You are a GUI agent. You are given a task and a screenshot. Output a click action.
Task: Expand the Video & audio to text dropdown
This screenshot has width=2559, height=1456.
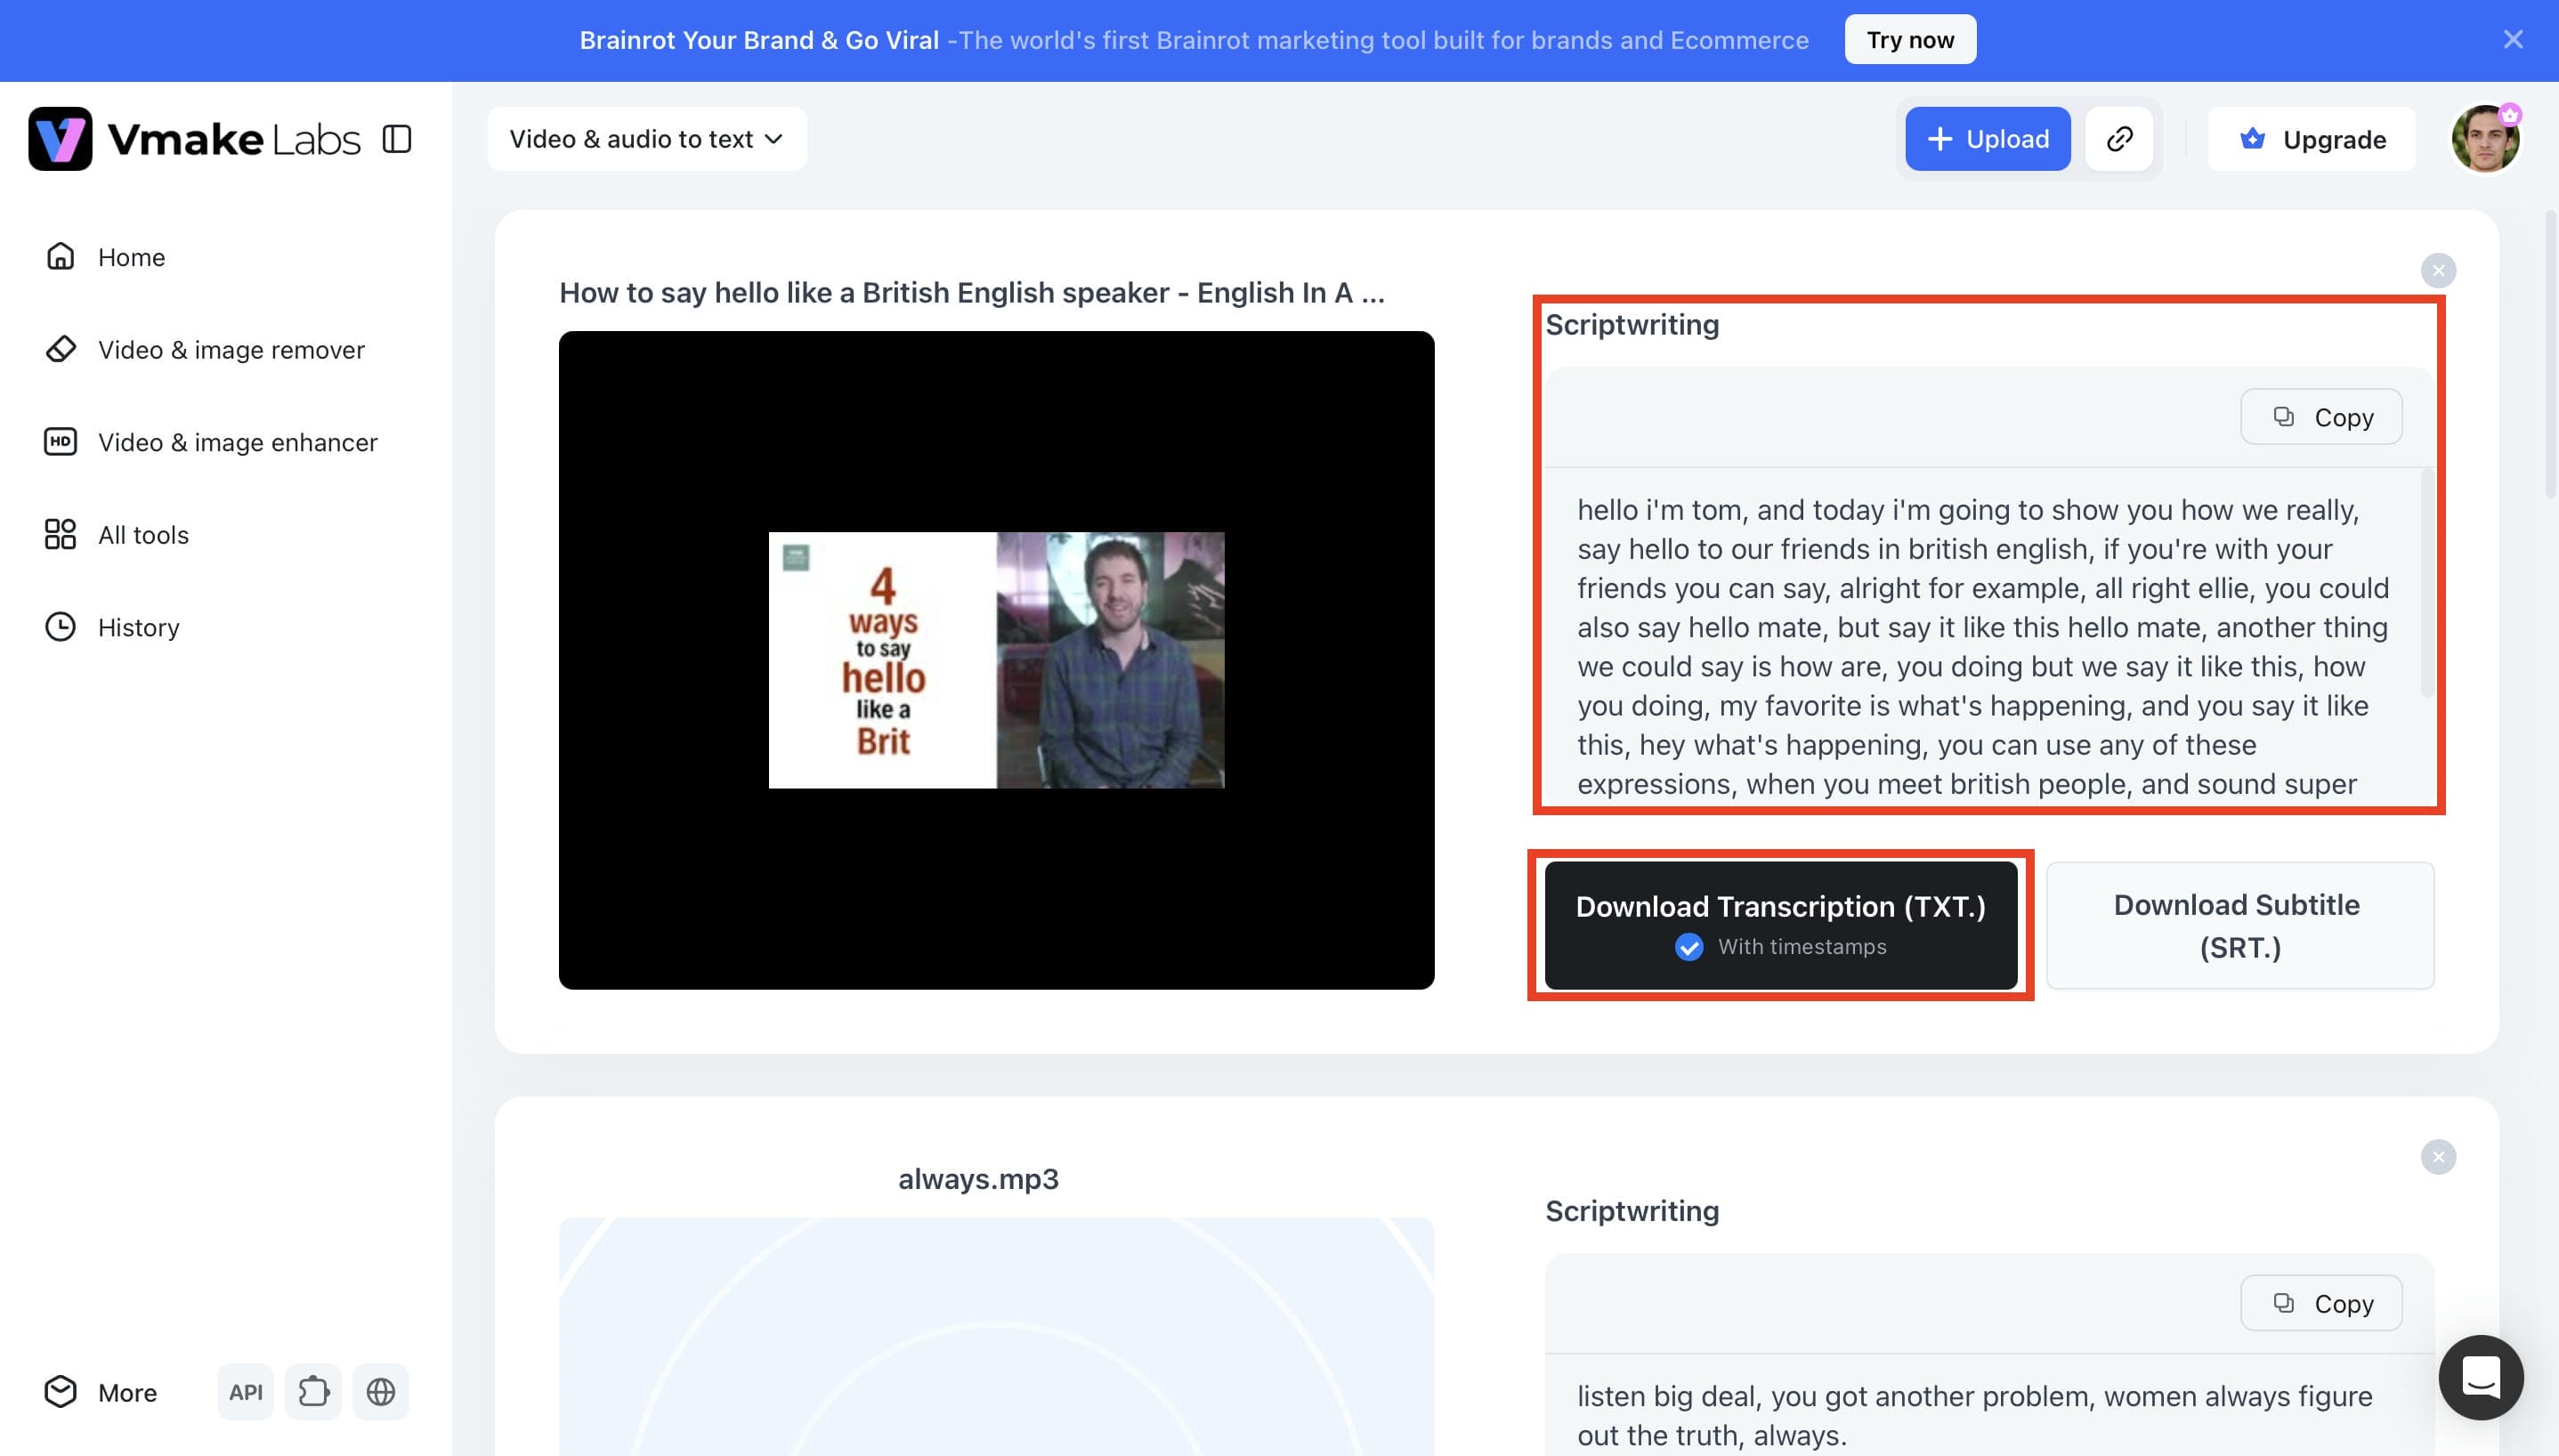tap(647, 139)
